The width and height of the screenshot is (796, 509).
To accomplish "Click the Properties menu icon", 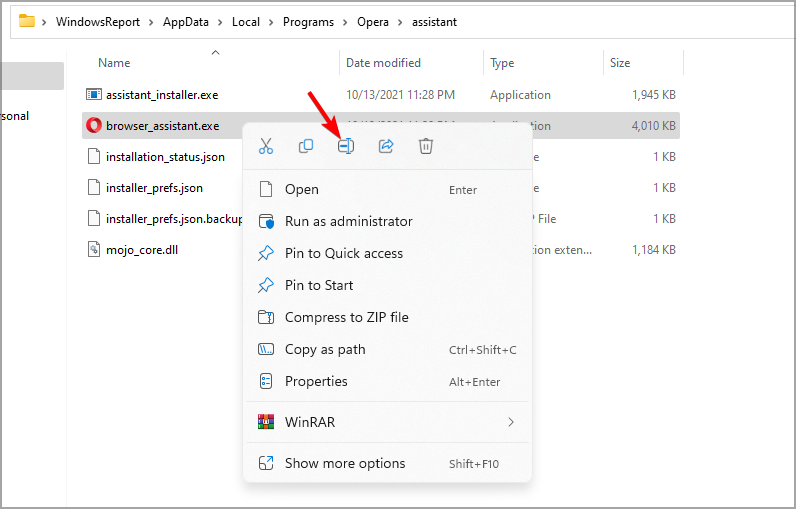I will [x=266, y=381].
